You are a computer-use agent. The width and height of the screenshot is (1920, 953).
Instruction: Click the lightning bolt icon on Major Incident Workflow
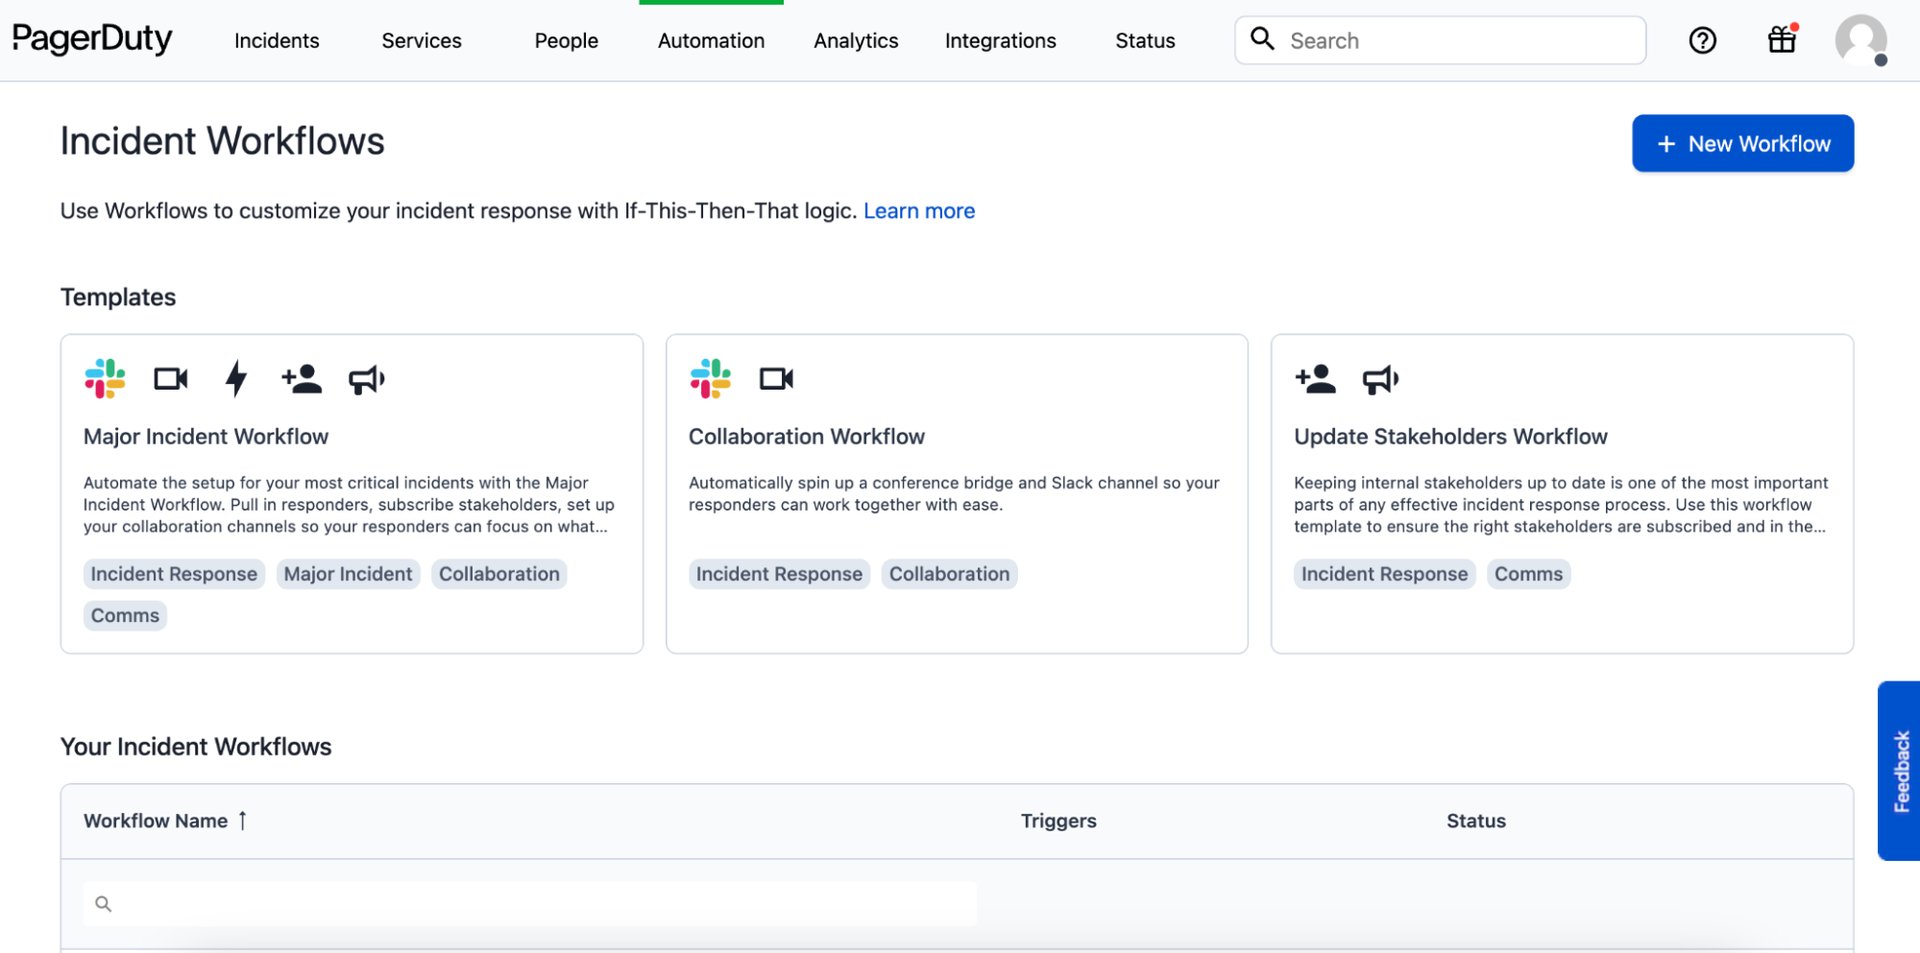pos(236,379)
